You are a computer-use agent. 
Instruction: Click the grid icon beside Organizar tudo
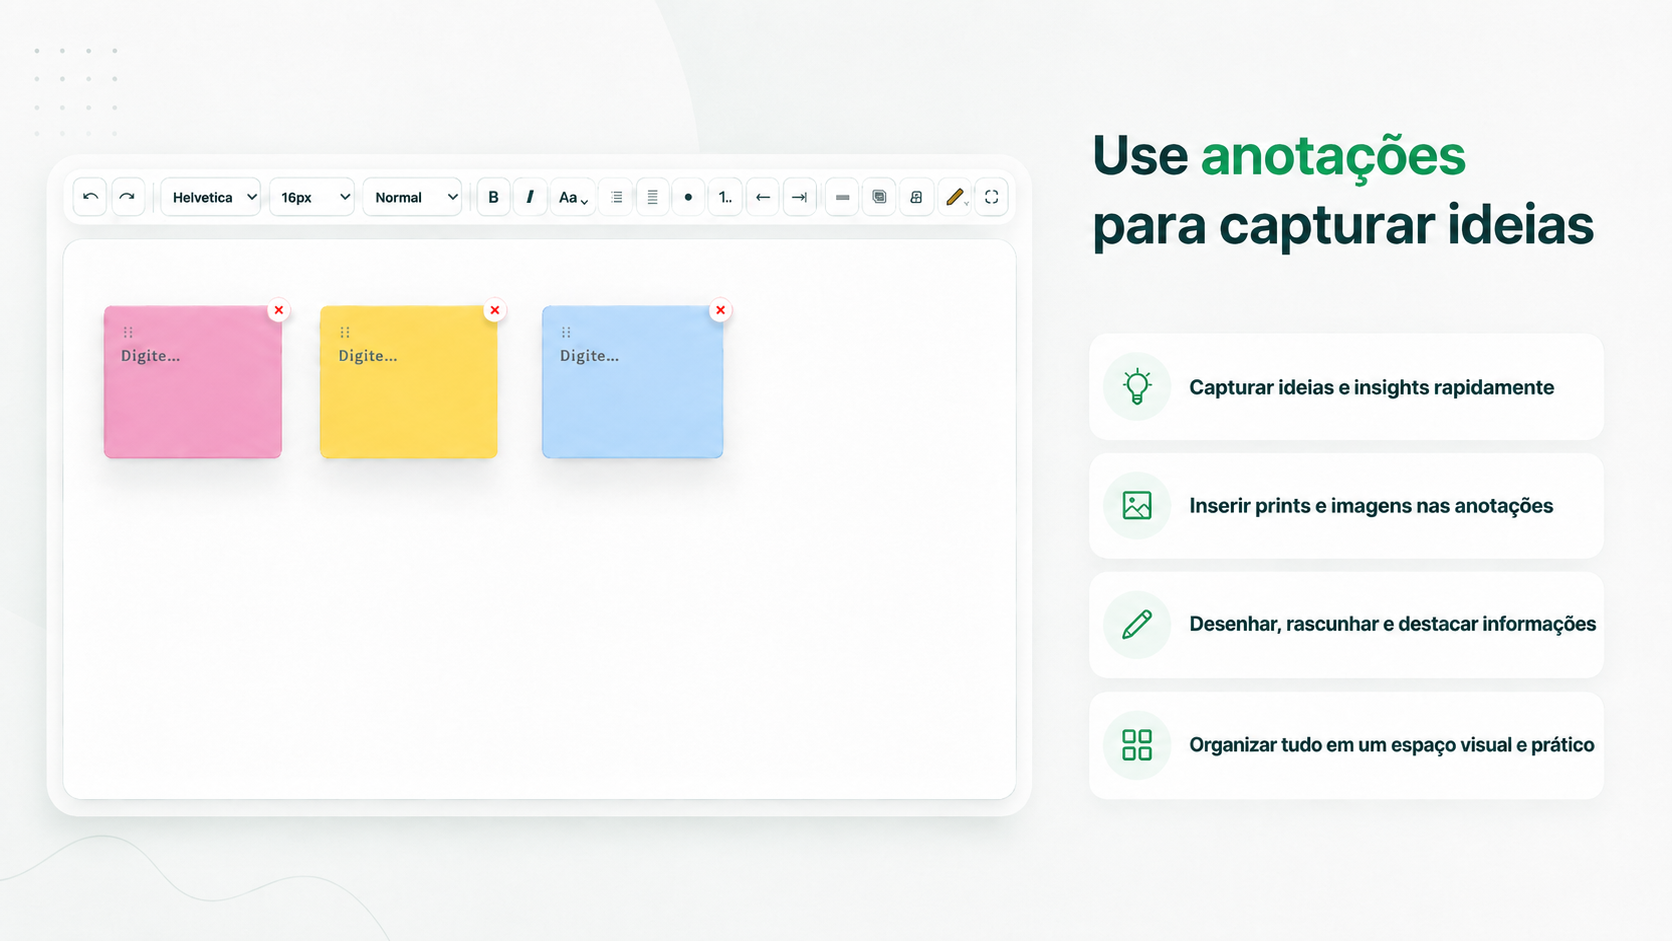point(1137,745)
